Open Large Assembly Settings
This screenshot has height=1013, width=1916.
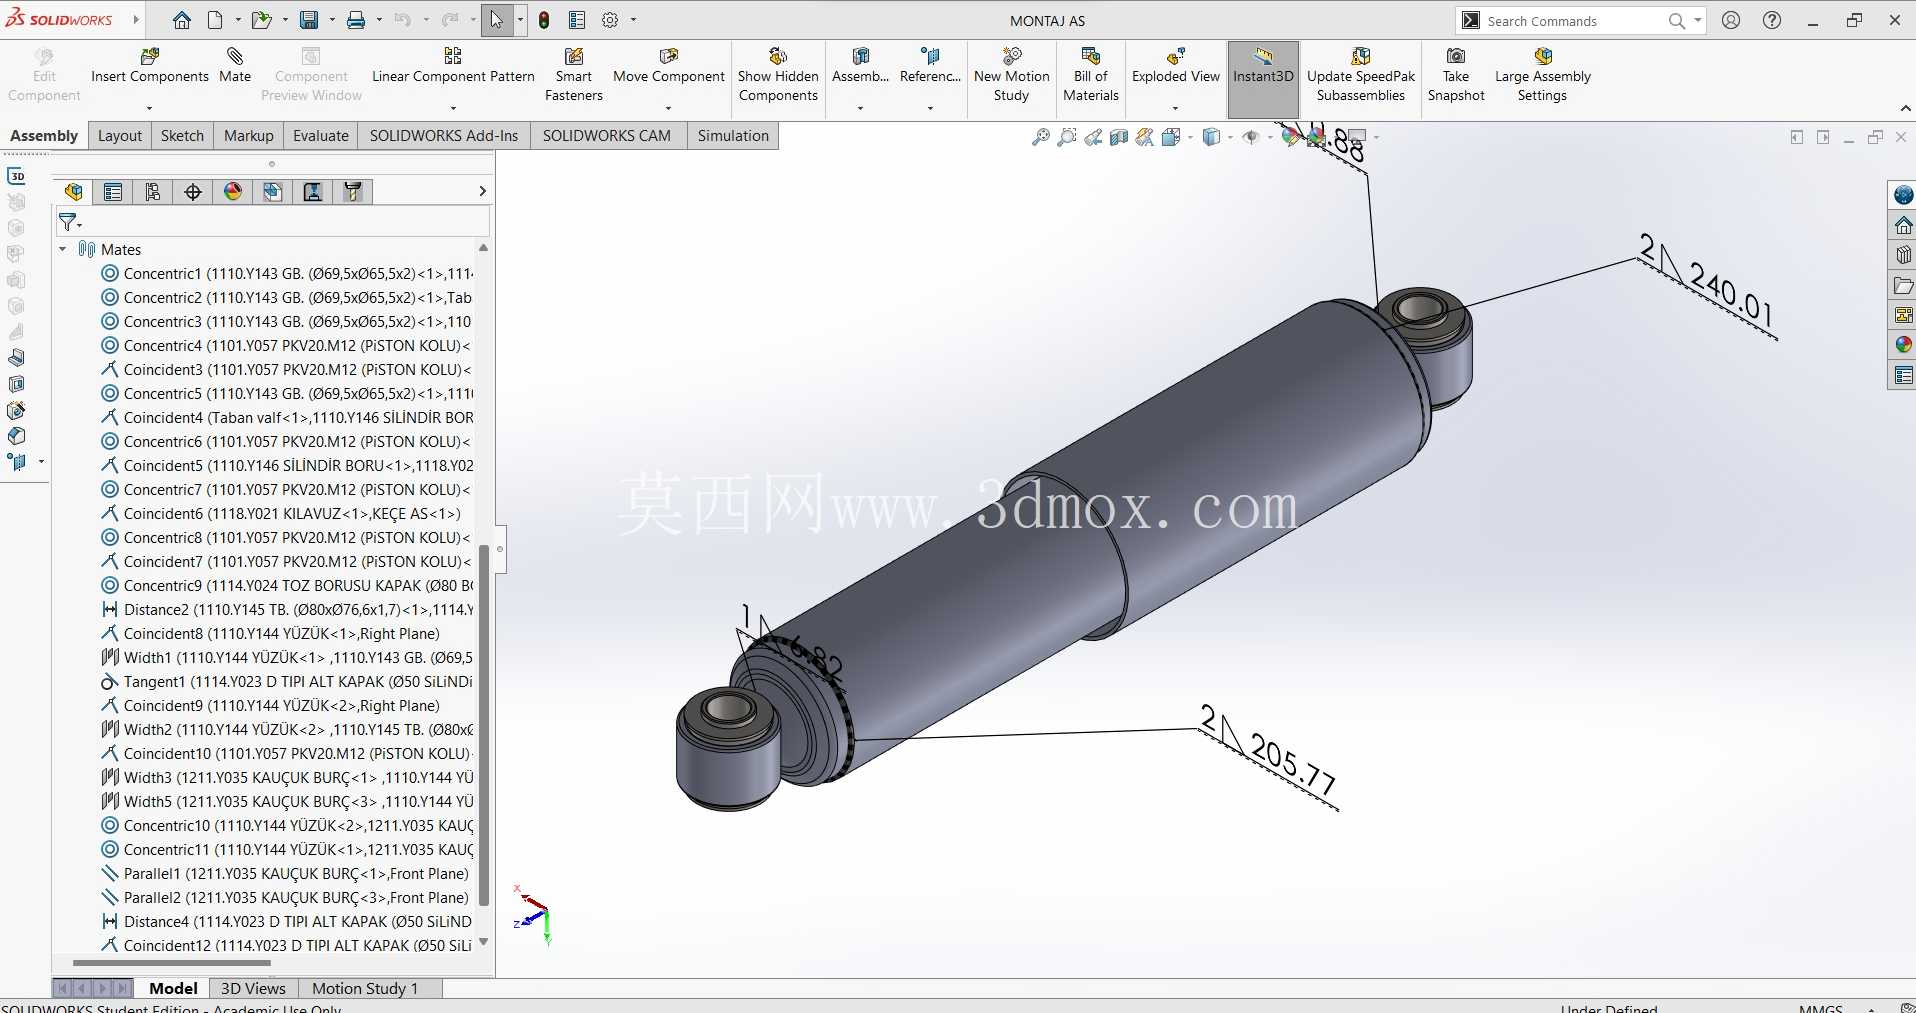pyautogui.click(x=1543, y=75)
